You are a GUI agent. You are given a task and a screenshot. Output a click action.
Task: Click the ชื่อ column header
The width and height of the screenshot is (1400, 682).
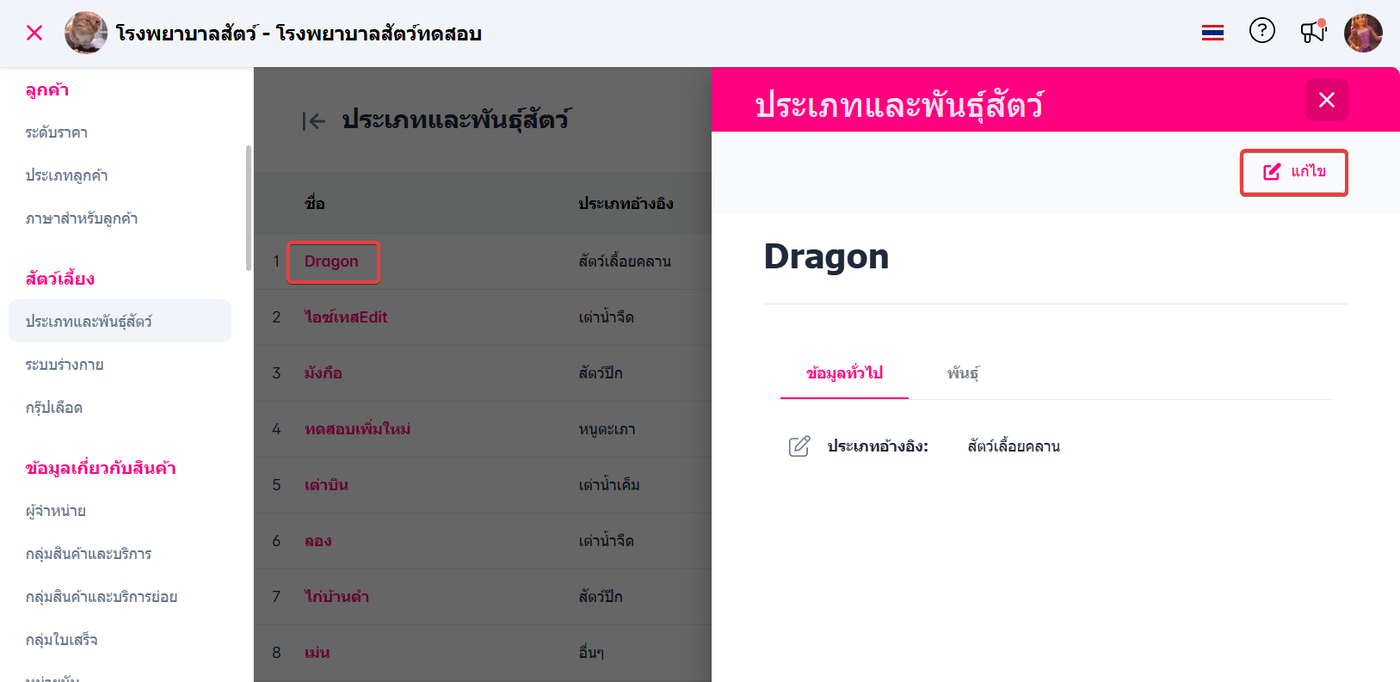click(315, 203)
